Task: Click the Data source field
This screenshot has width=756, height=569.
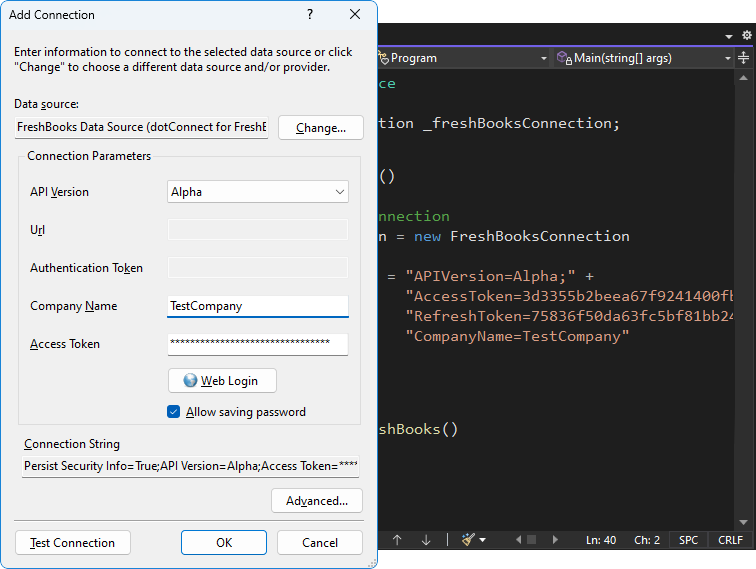Action: (141, 127)
